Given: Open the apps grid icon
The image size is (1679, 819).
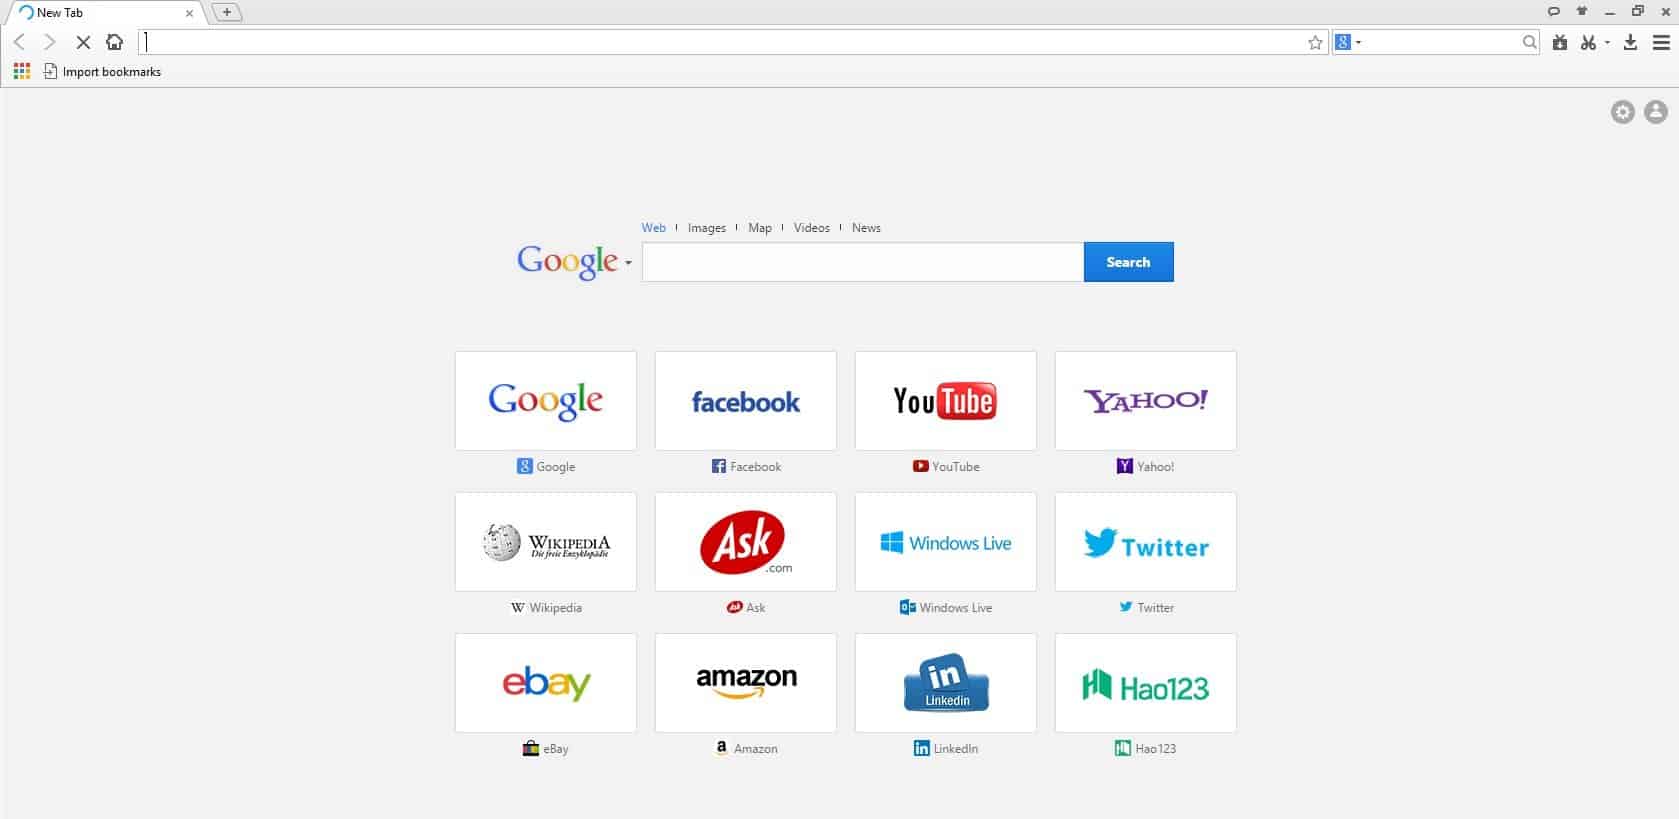Looking at the screenshot, I should [x=22, y=71].
